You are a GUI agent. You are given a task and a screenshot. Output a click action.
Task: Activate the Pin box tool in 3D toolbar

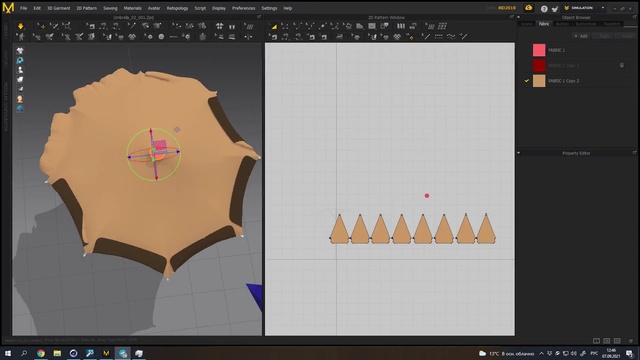(66, 26)
